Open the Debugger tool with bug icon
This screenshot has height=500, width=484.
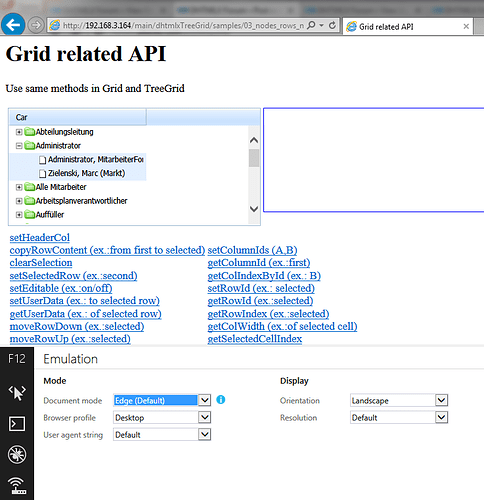click(17, 454)
